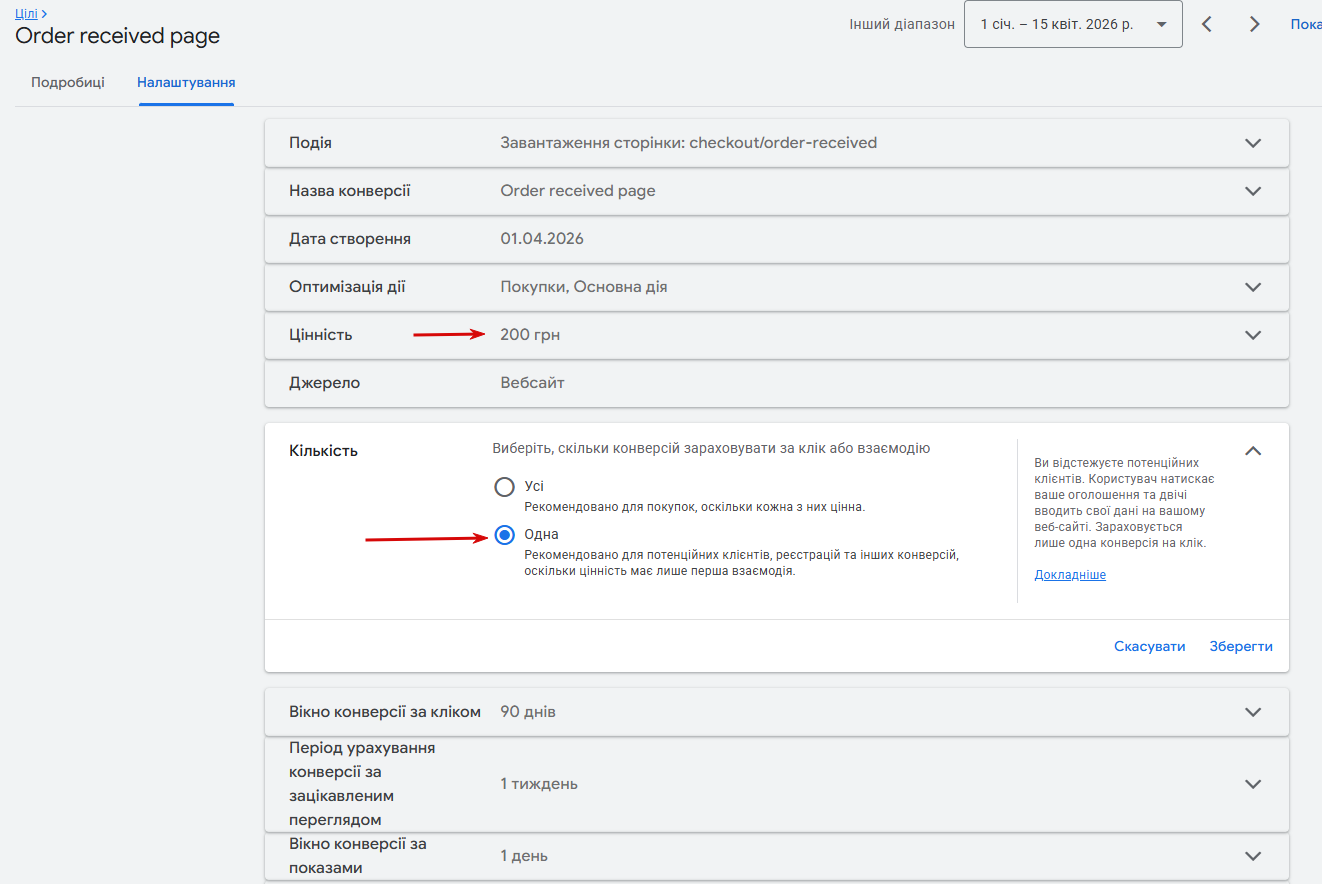Viewport: 1322px width, 884px height.
Task: Expand the Подія row
Action: click(1253, 143)
